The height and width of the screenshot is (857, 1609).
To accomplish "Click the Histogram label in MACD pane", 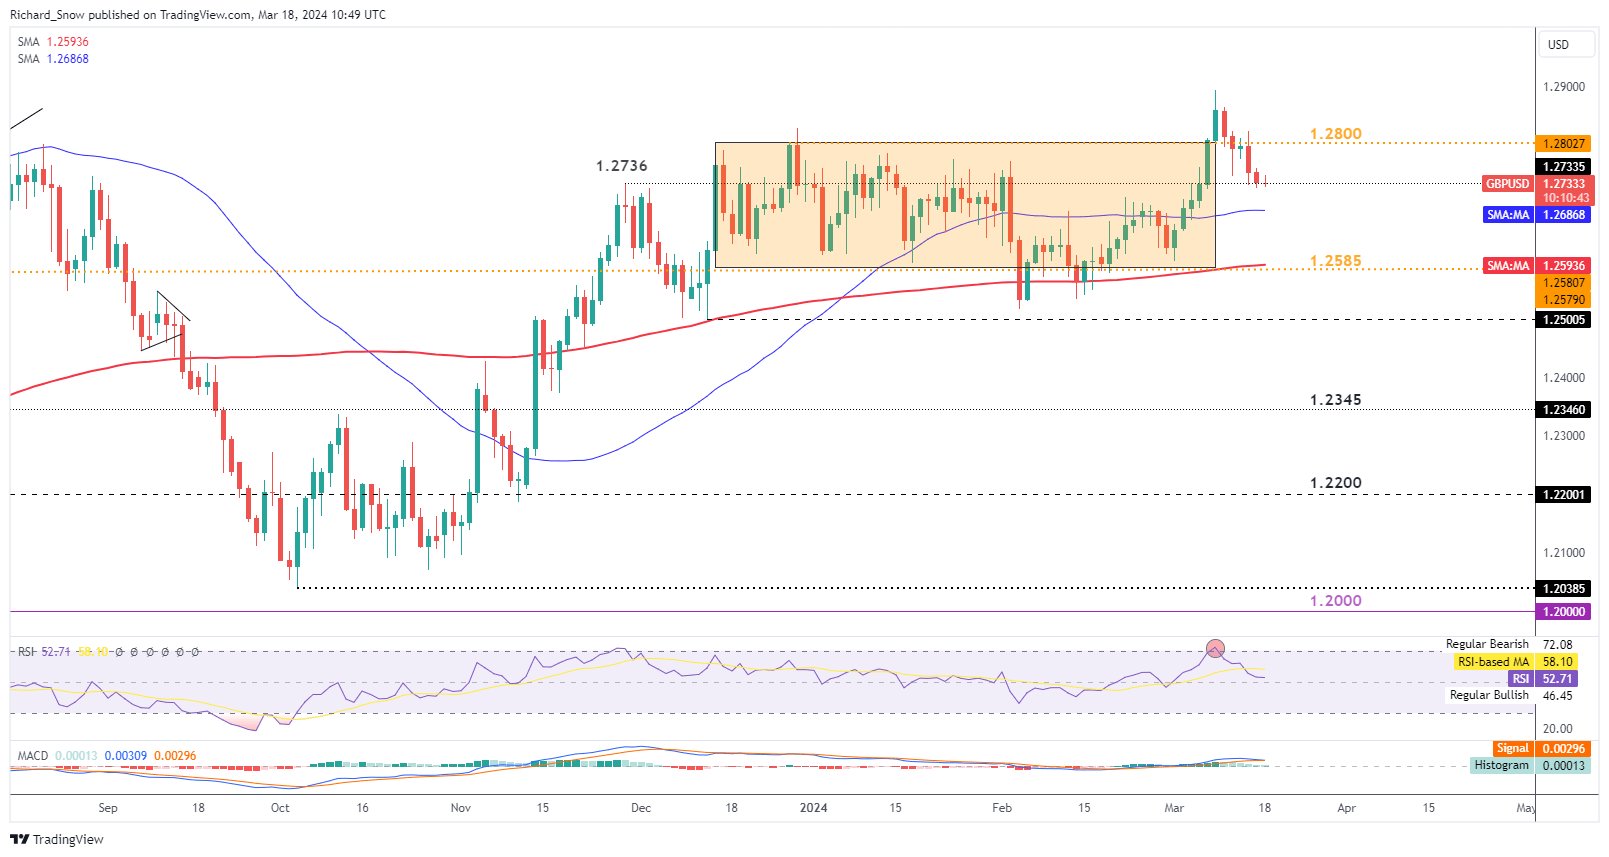I will click(x=1501, y=766).
